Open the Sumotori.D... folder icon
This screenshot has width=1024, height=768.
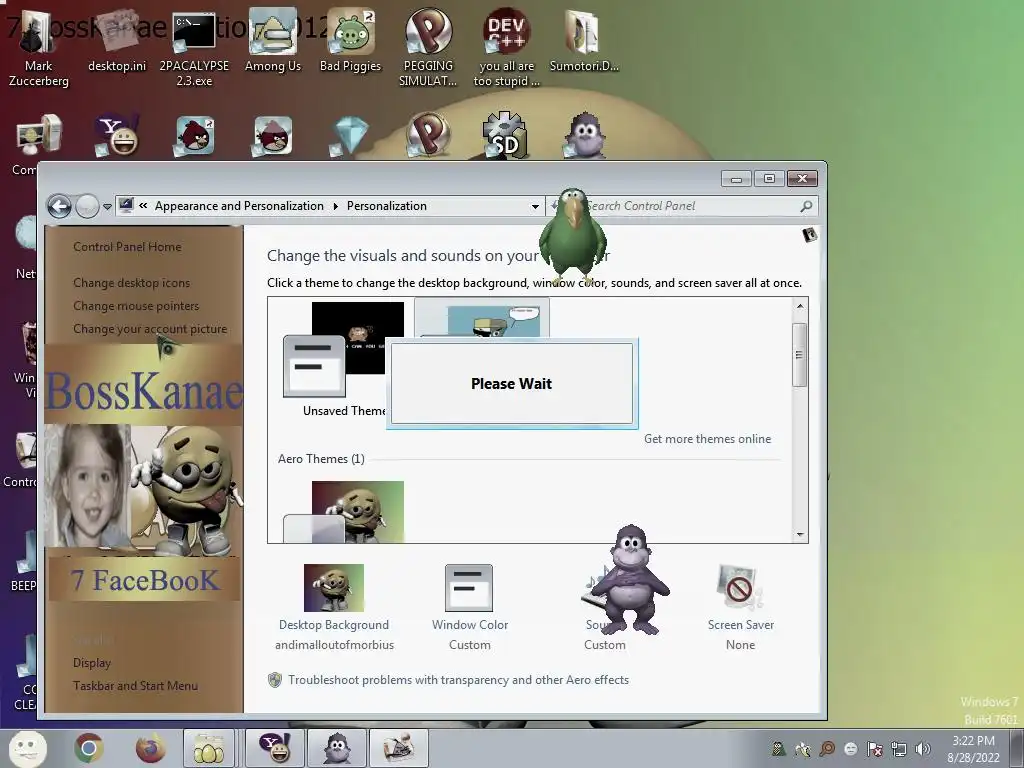point(584,40)
